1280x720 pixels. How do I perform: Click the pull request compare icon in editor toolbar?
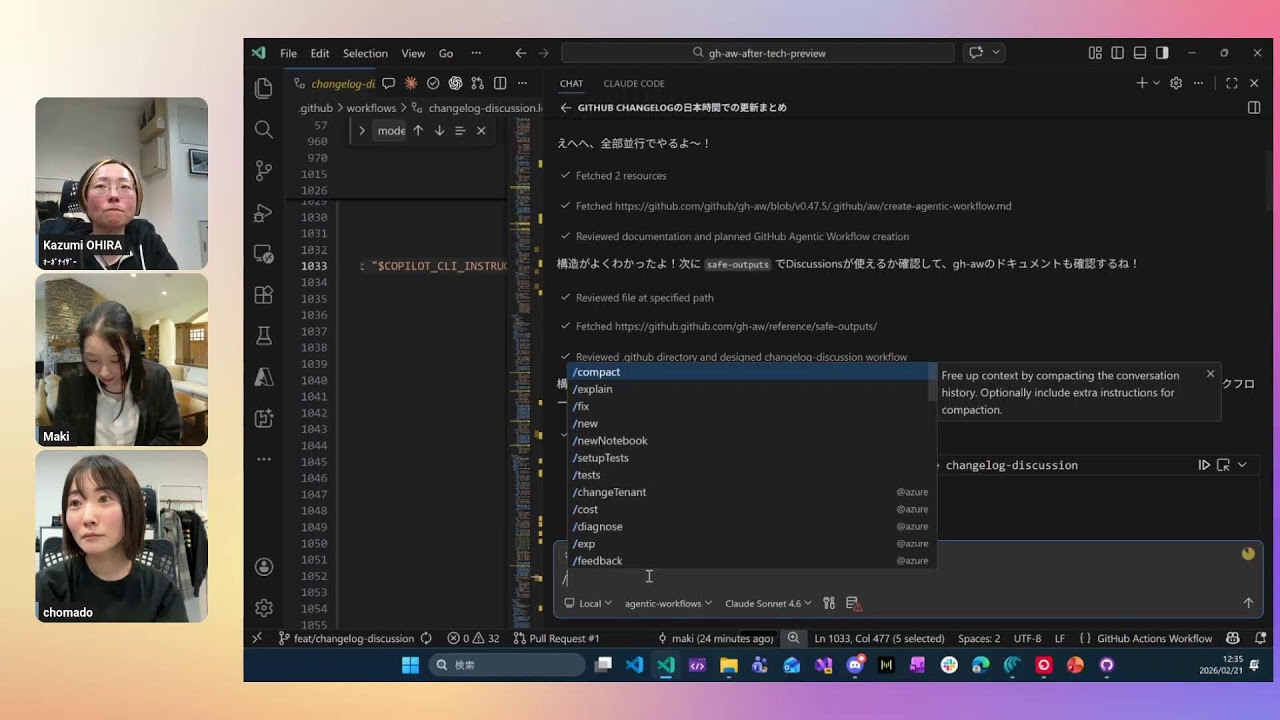tap(478, 83)
